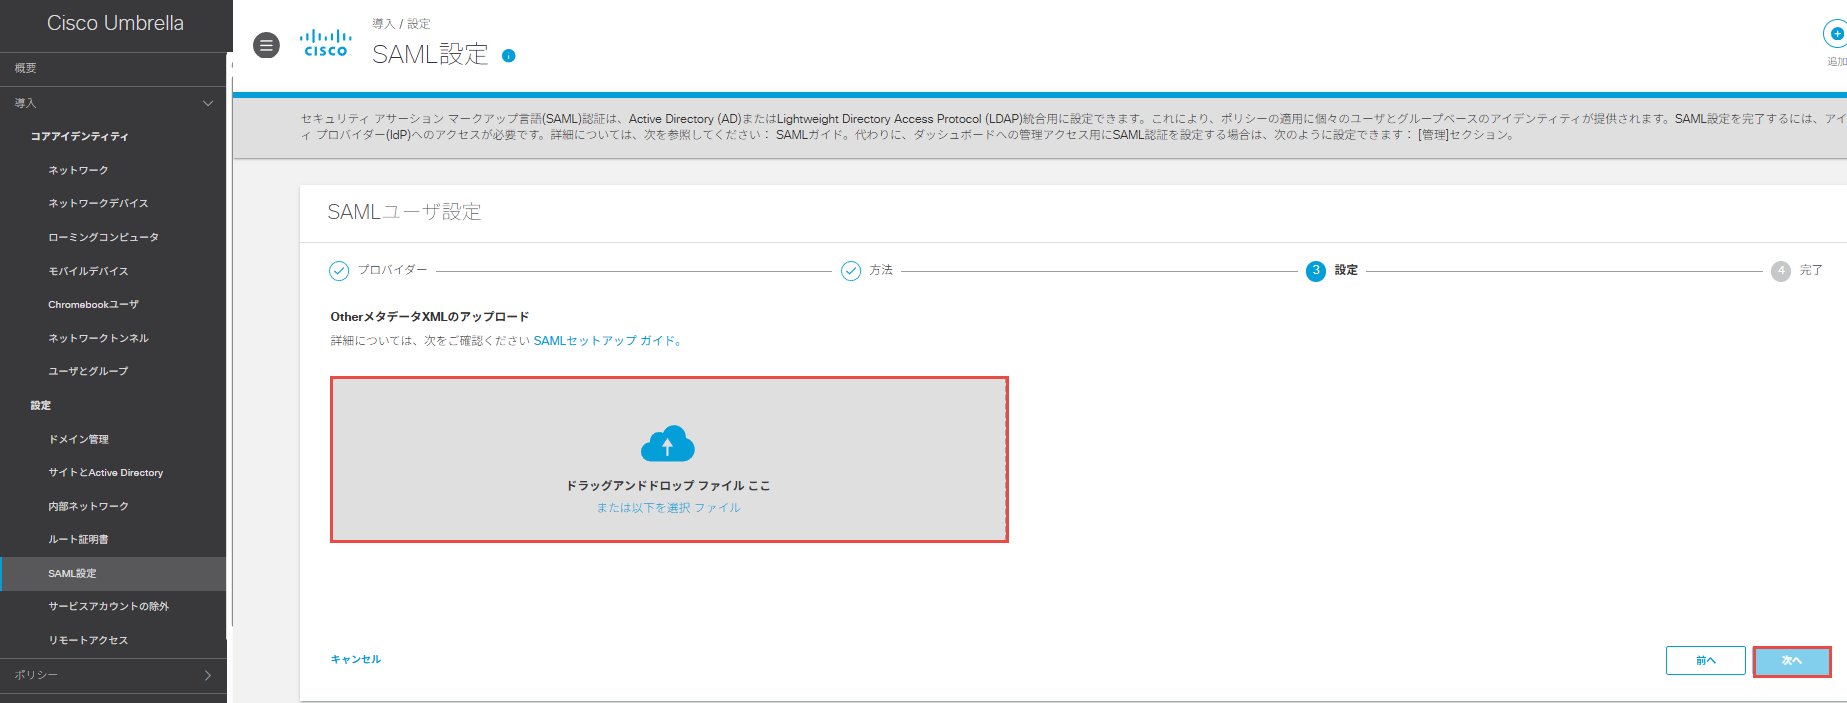Collapse the 導入 sidebar section
The height and width of the screenshot is (703, 1847).
(207, 103)
